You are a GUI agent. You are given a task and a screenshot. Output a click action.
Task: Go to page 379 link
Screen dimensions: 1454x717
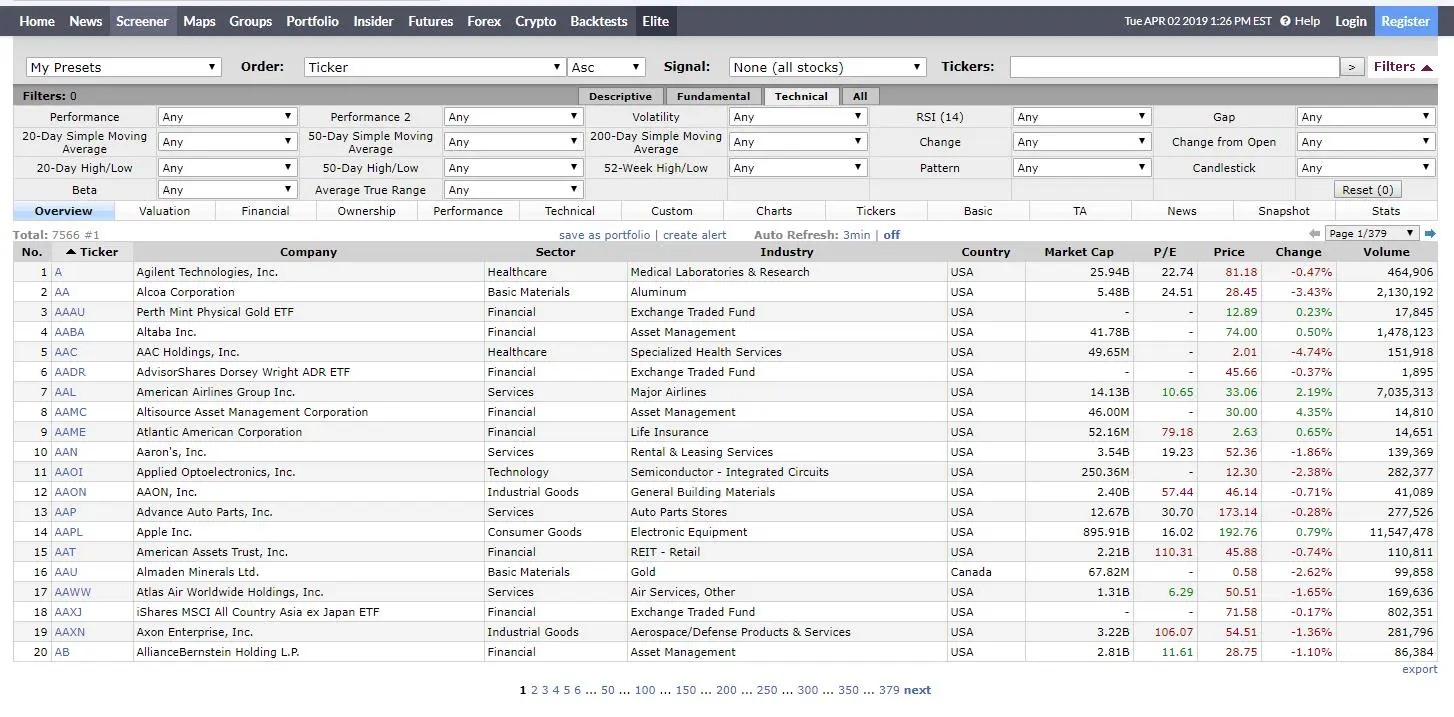[889, 690]
